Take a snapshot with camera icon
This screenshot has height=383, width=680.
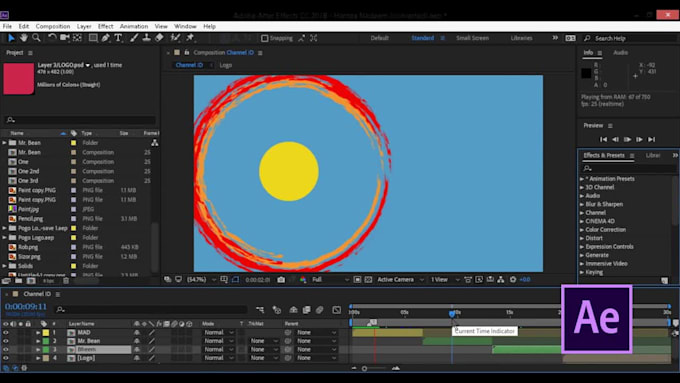[x=281, y=280]
